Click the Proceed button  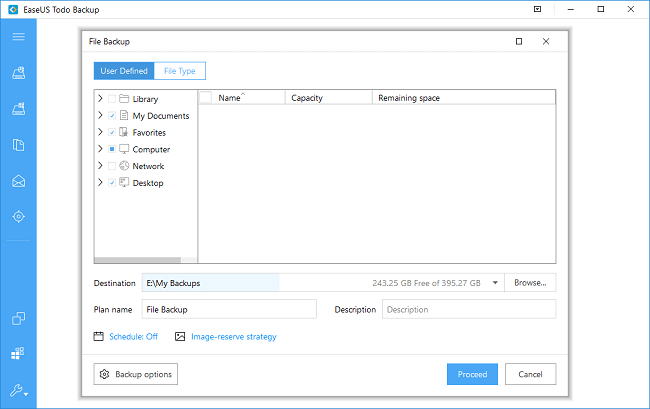(x=471, y=374)
